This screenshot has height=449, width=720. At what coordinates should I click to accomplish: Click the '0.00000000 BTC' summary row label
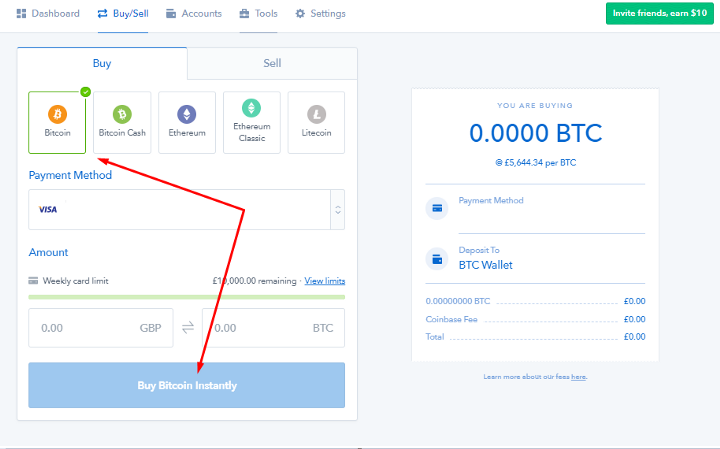458,301
